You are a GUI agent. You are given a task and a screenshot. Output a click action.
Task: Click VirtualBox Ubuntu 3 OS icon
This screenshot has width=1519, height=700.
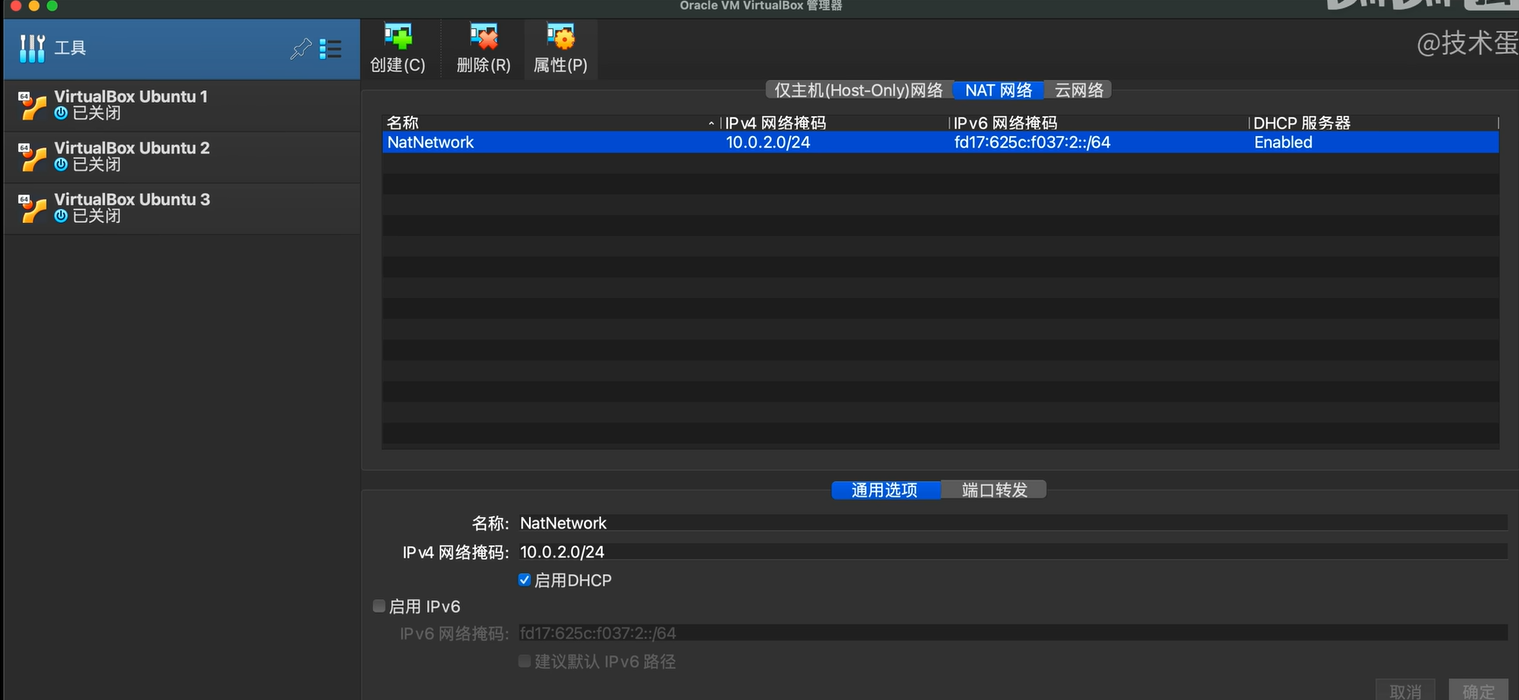coord(33,207)
